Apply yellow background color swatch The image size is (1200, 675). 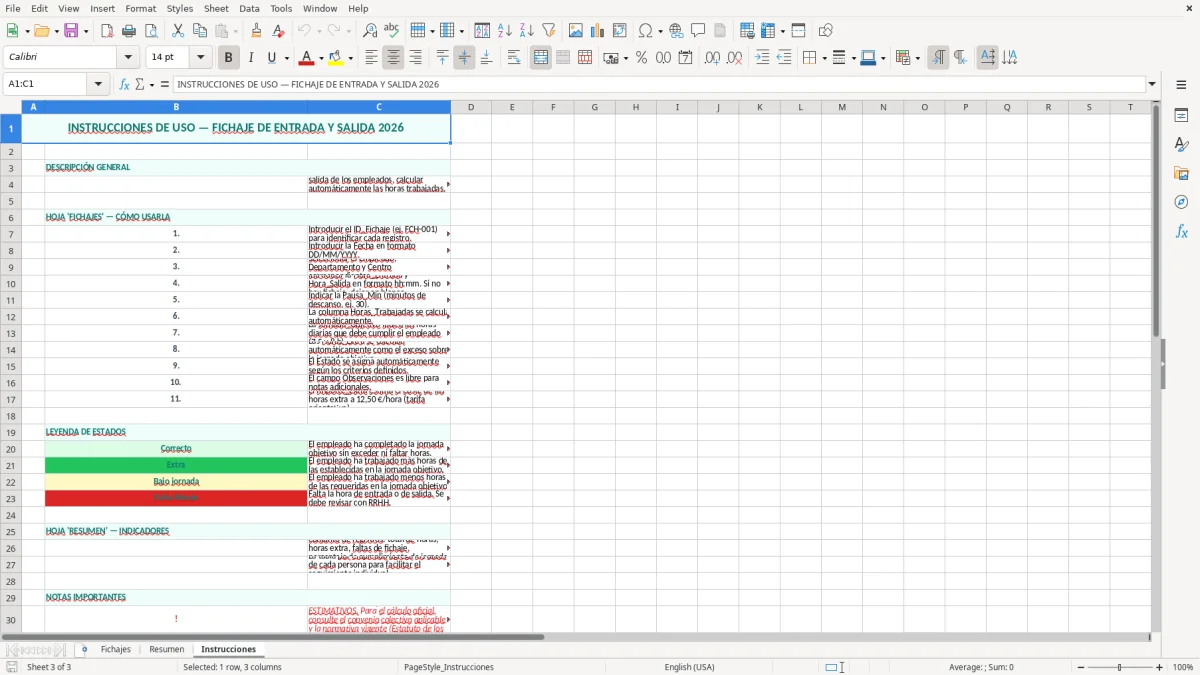pos(337,58)
